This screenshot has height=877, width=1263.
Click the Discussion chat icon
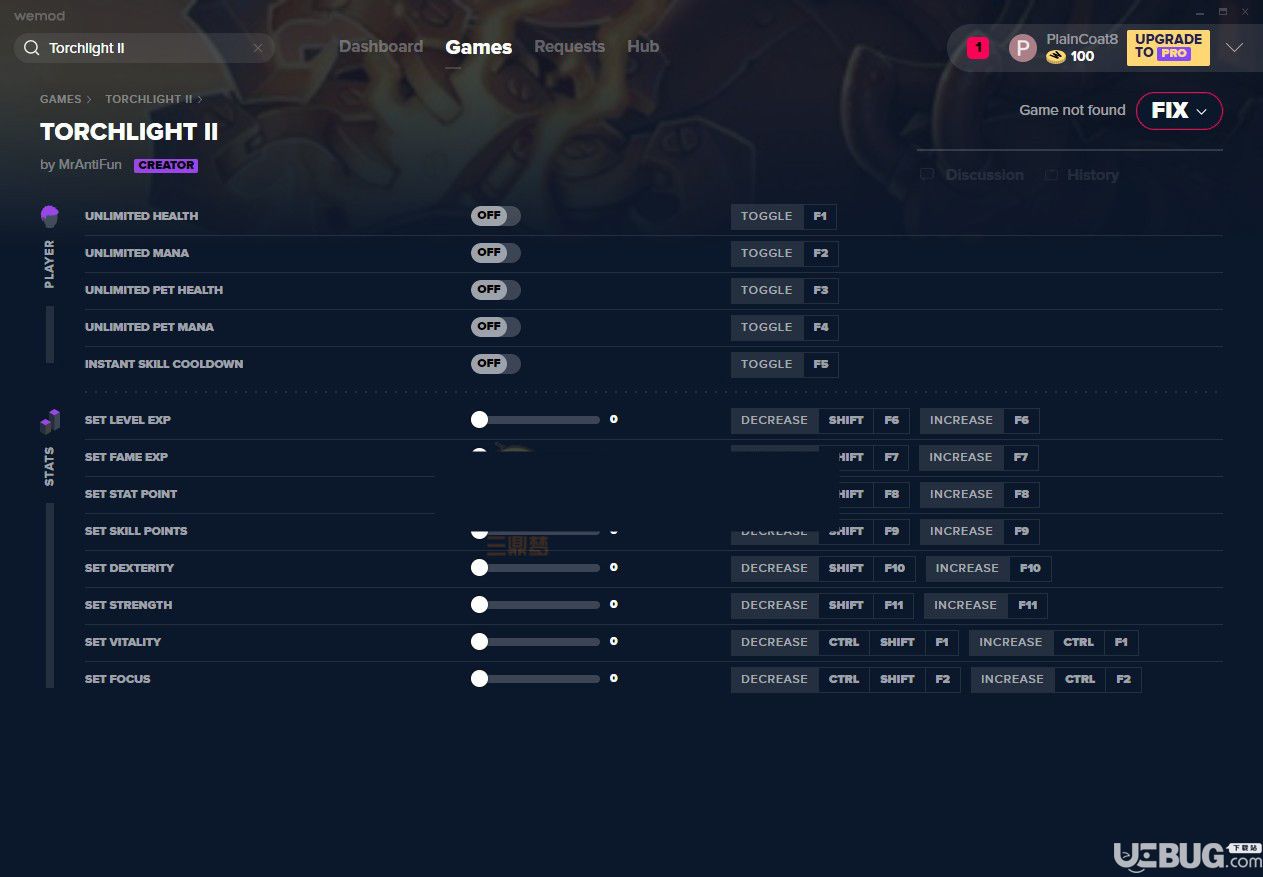[927, 174]
